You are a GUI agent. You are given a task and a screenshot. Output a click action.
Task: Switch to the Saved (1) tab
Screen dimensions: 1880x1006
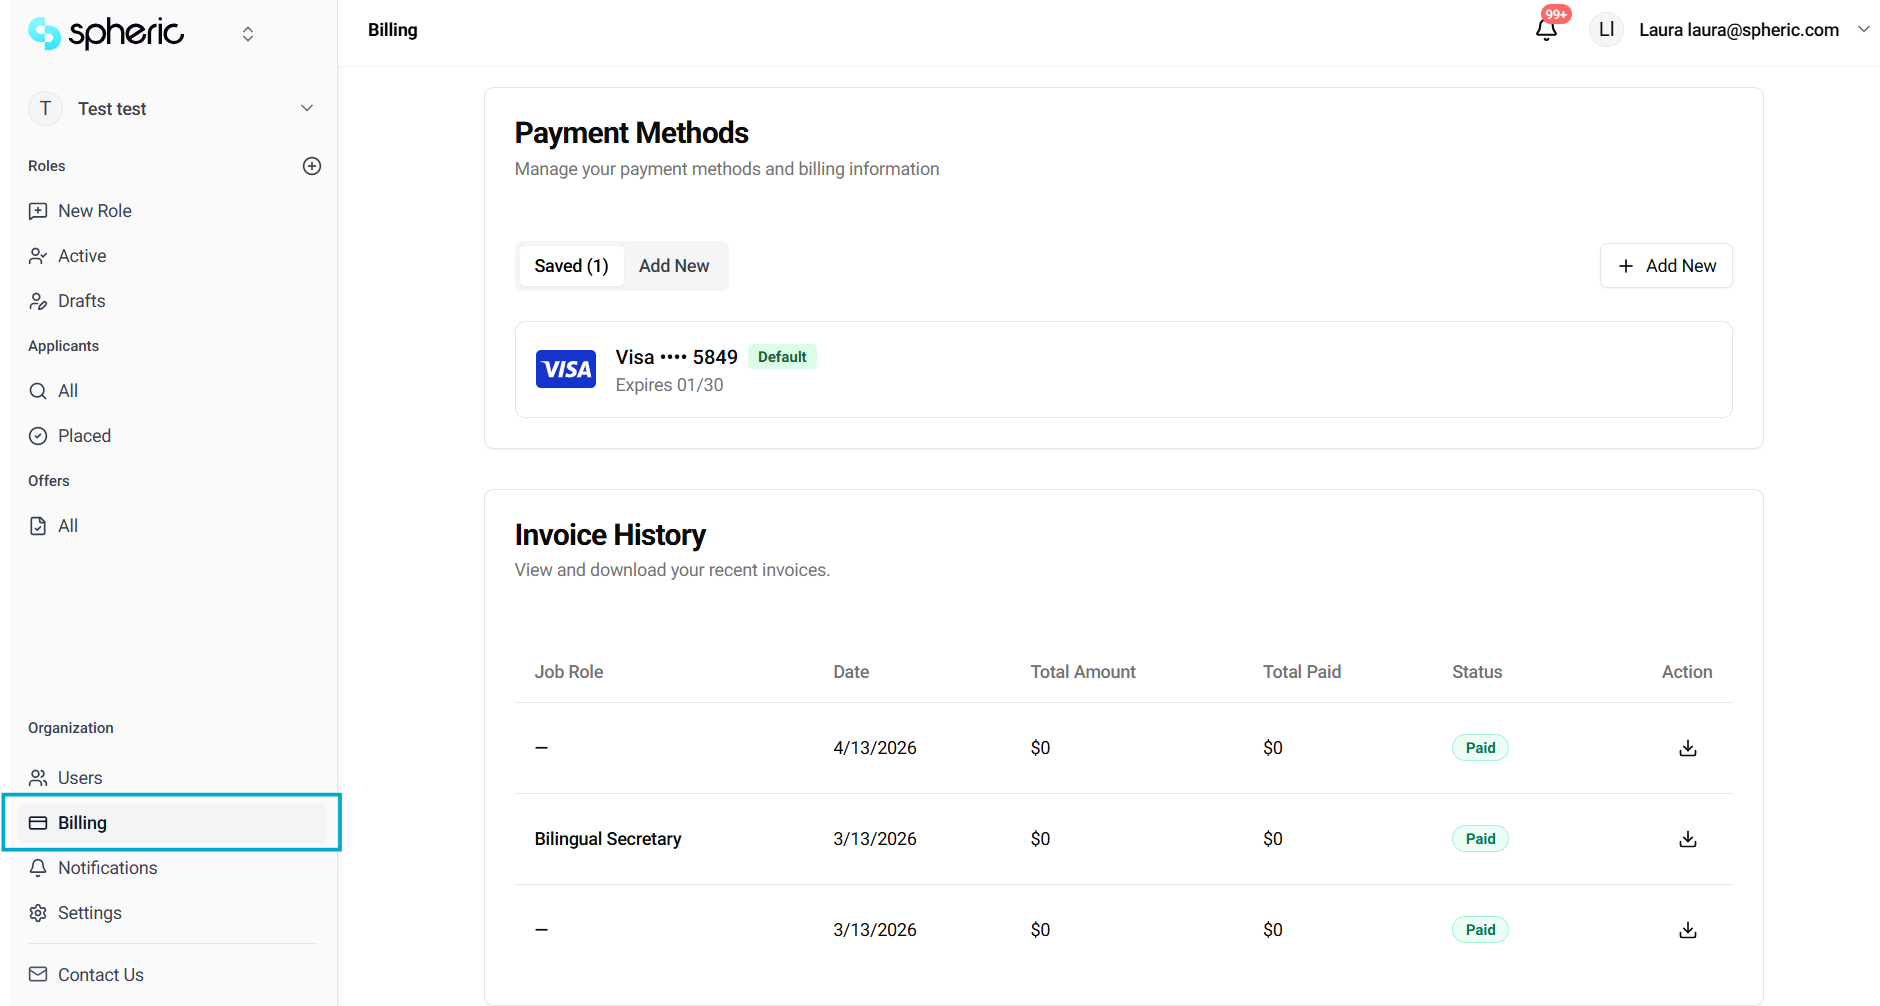571,266
